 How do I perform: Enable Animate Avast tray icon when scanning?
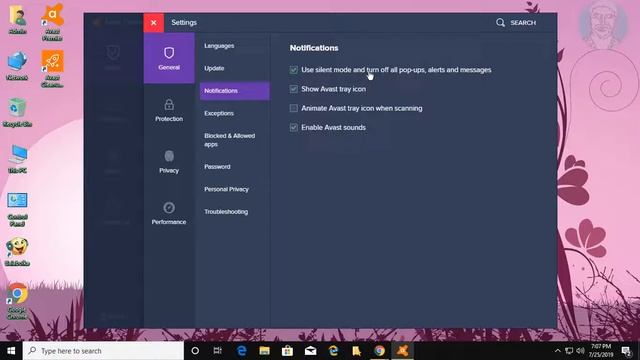(x=293, y=108)
